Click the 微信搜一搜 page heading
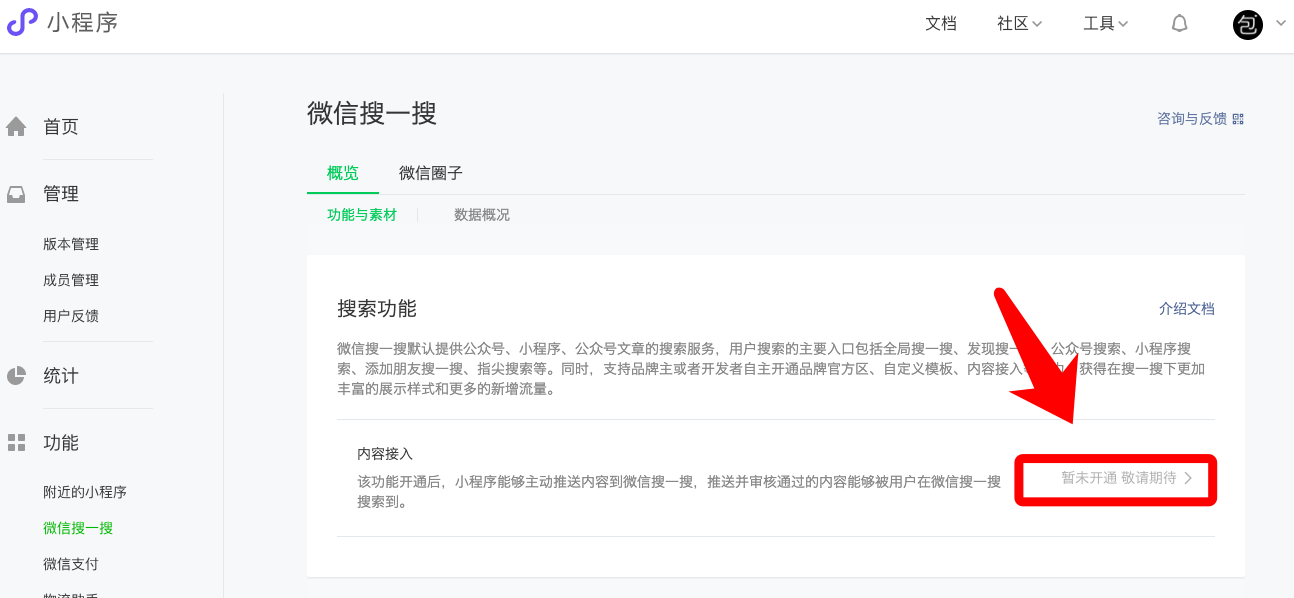The image size is (1294, 598). click(372, 113)
